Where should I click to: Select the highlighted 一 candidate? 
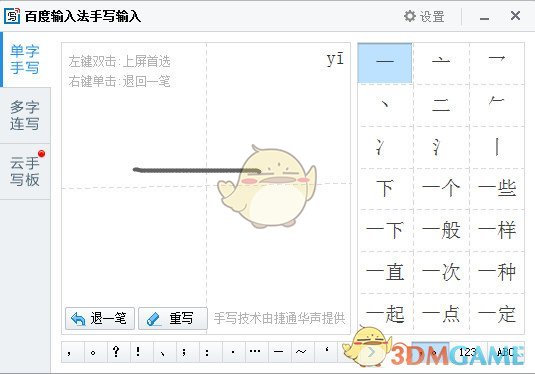(x=385, y=63)
